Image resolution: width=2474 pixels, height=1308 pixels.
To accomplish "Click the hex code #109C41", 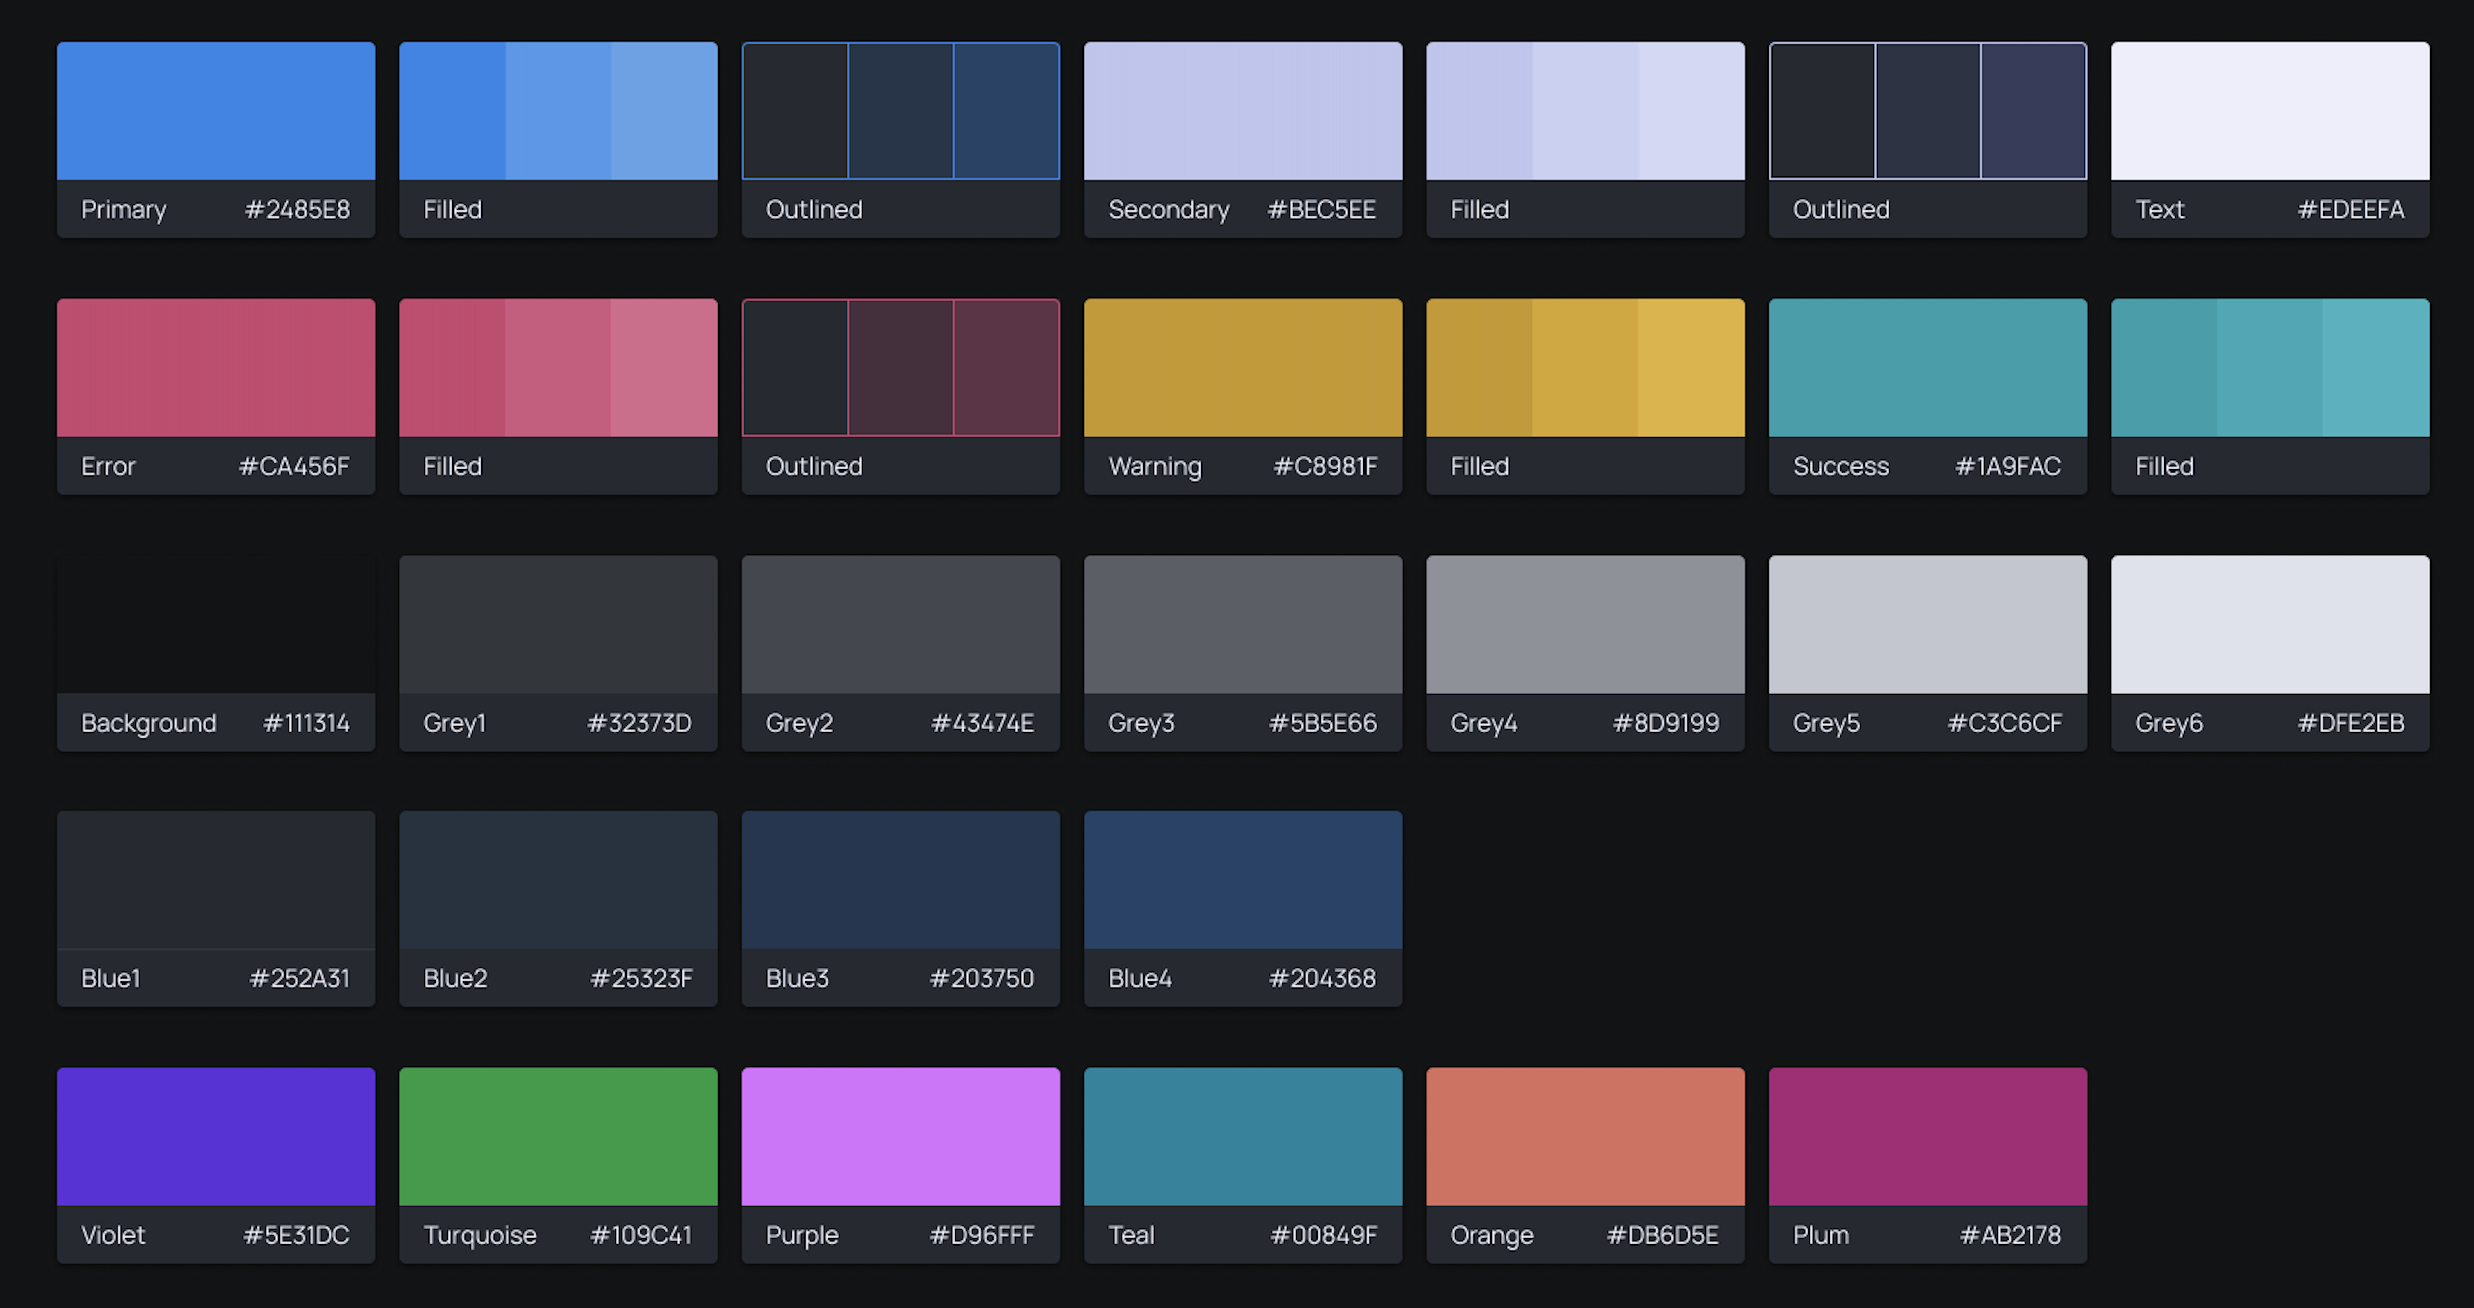I will pos(641,1235).
